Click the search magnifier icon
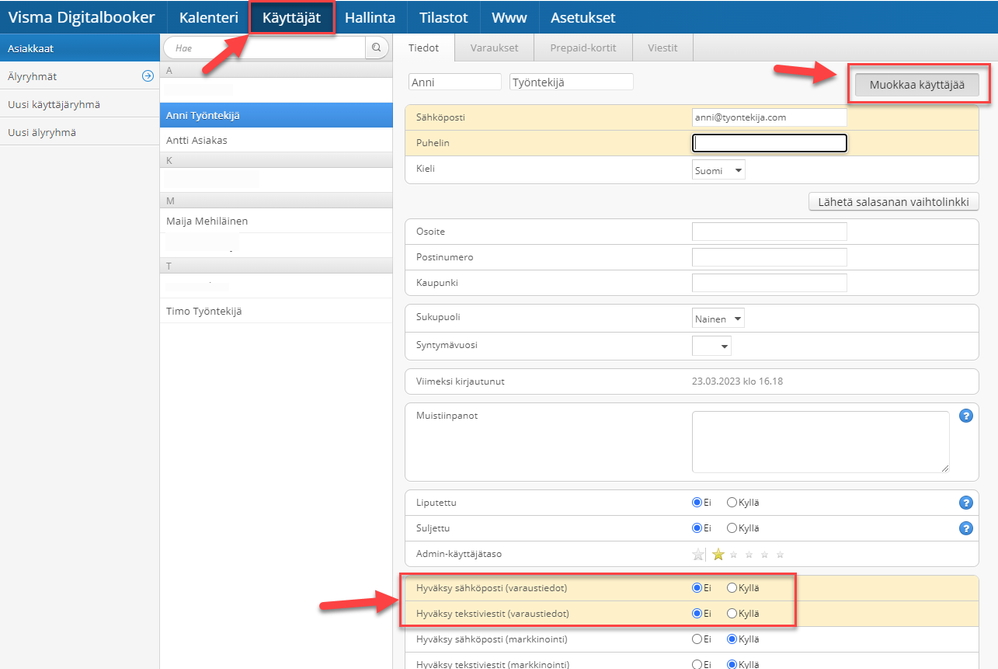This screenshot has height=669, width=998. pyautogui.click(x=376, y=48)
